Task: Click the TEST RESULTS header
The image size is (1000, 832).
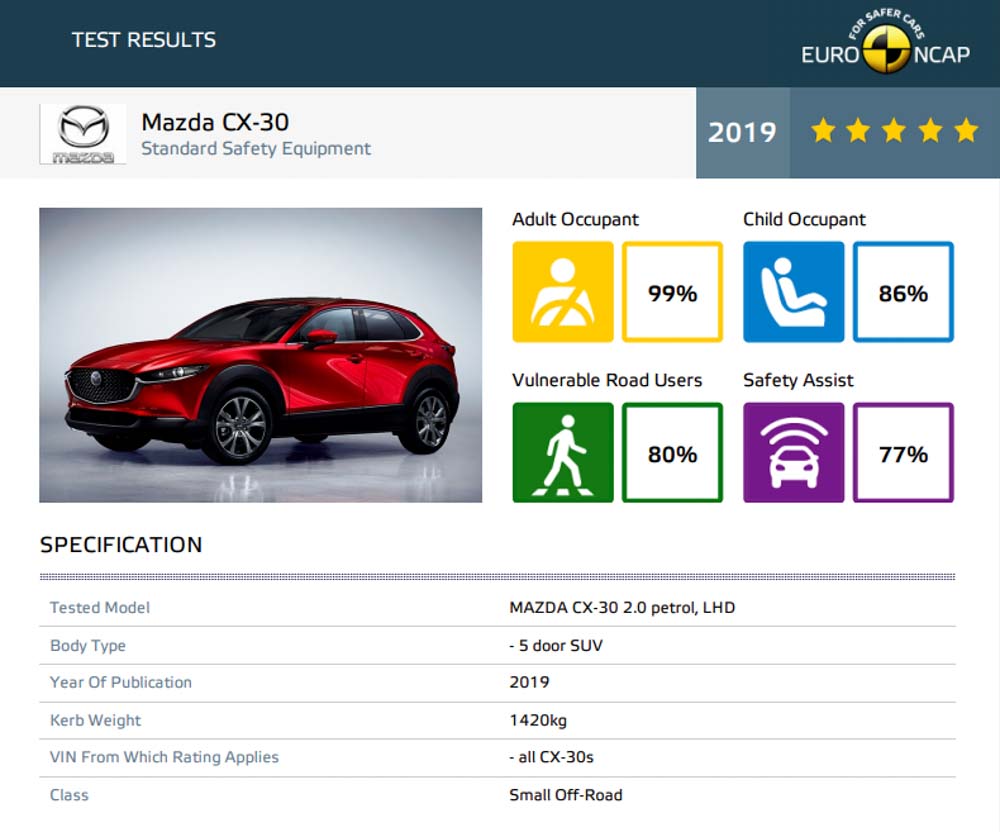Action: click(143, 40)
